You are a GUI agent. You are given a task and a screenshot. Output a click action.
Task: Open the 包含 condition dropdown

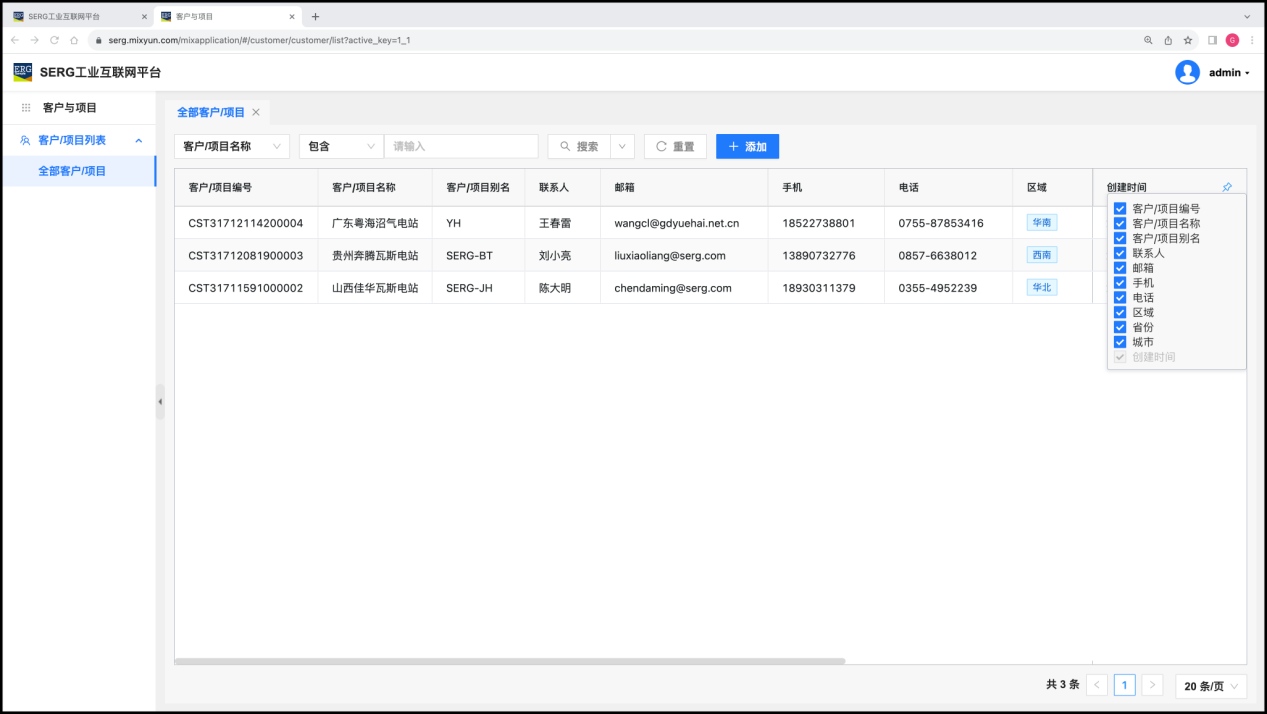341,146
